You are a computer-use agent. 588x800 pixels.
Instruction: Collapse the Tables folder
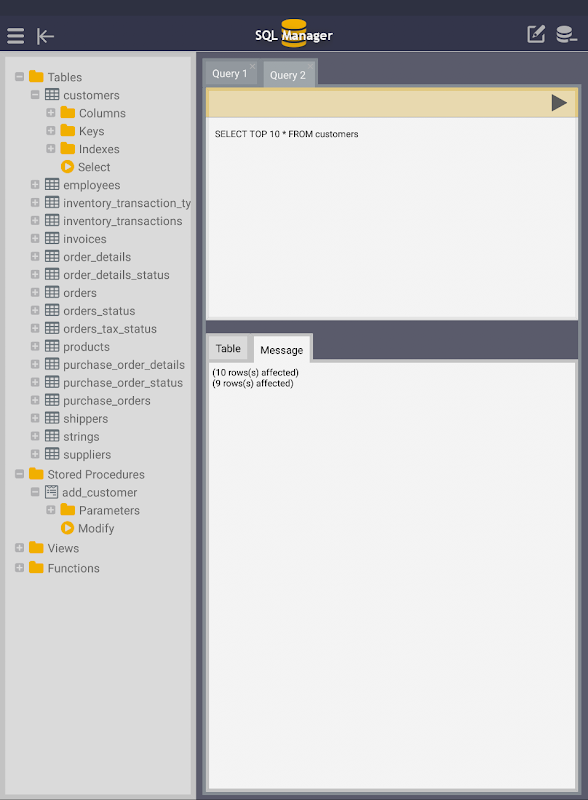(x=19, y=77)
